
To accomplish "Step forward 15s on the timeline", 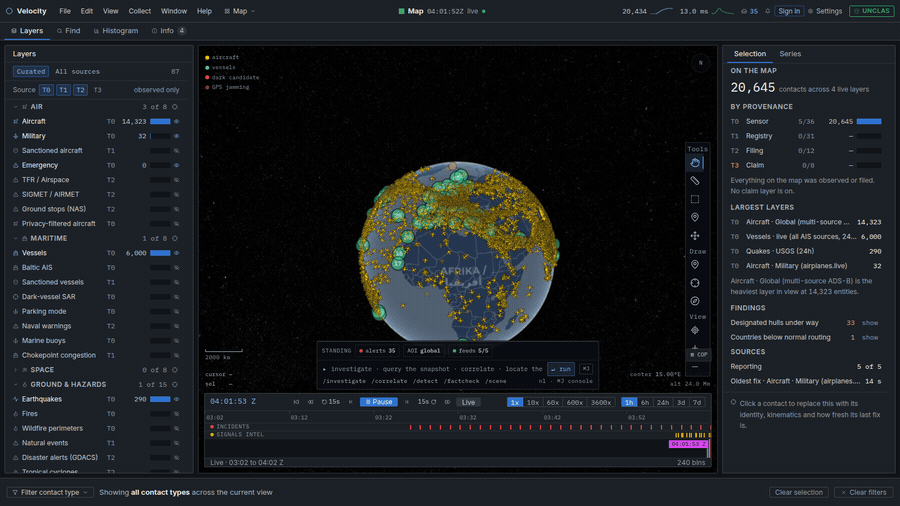I will tap(427, 402).
